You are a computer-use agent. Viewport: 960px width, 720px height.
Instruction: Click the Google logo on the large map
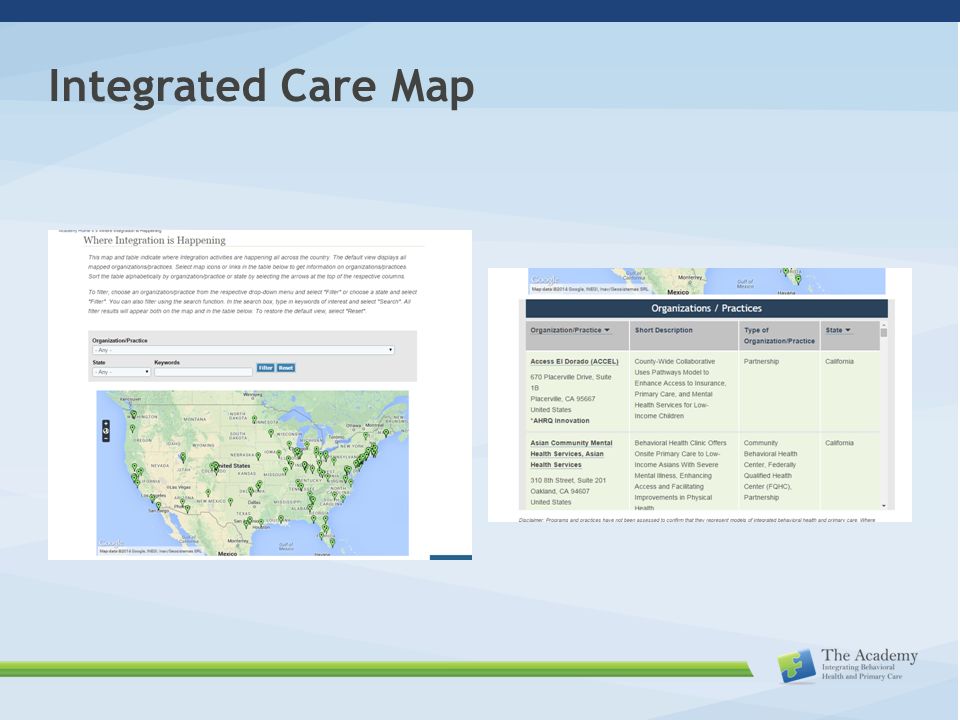coord(111,542)
